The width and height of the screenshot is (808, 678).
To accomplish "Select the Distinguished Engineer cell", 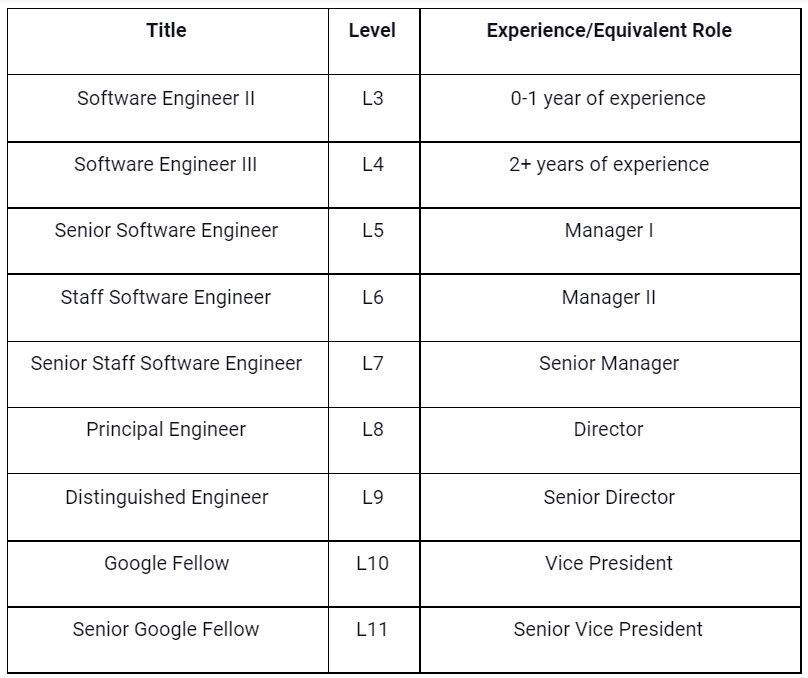I will point(166,498).
